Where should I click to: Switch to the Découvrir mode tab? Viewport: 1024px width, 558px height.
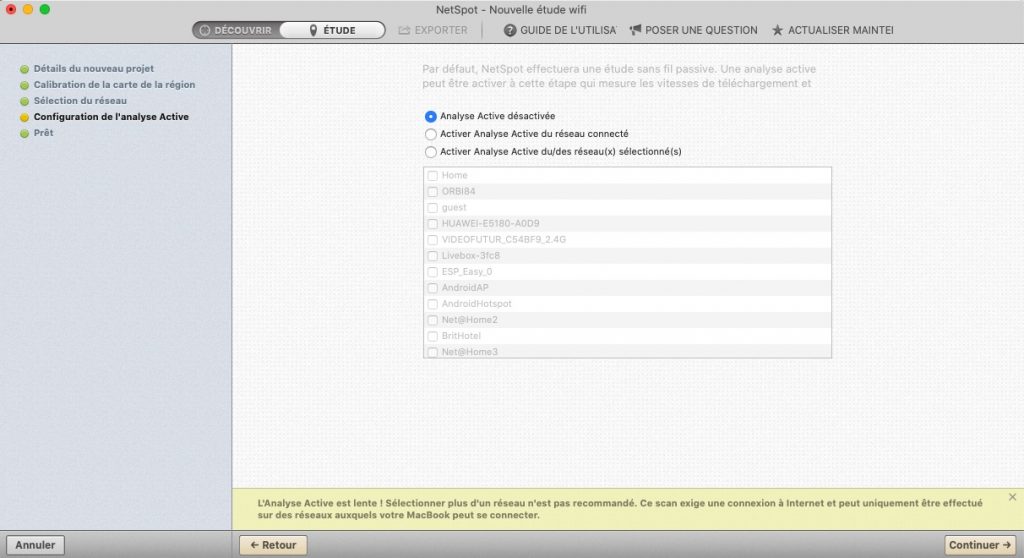[236, 30]
